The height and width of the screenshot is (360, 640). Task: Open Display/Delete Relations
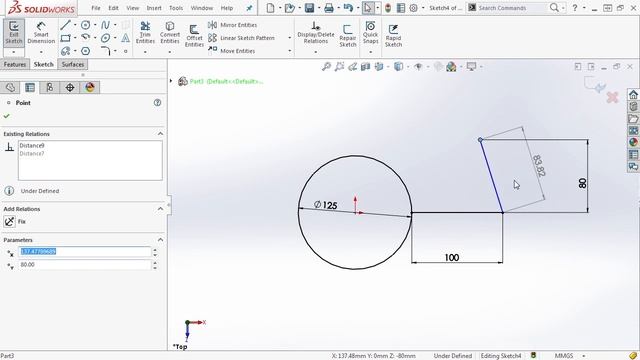[x=316, y=32]
